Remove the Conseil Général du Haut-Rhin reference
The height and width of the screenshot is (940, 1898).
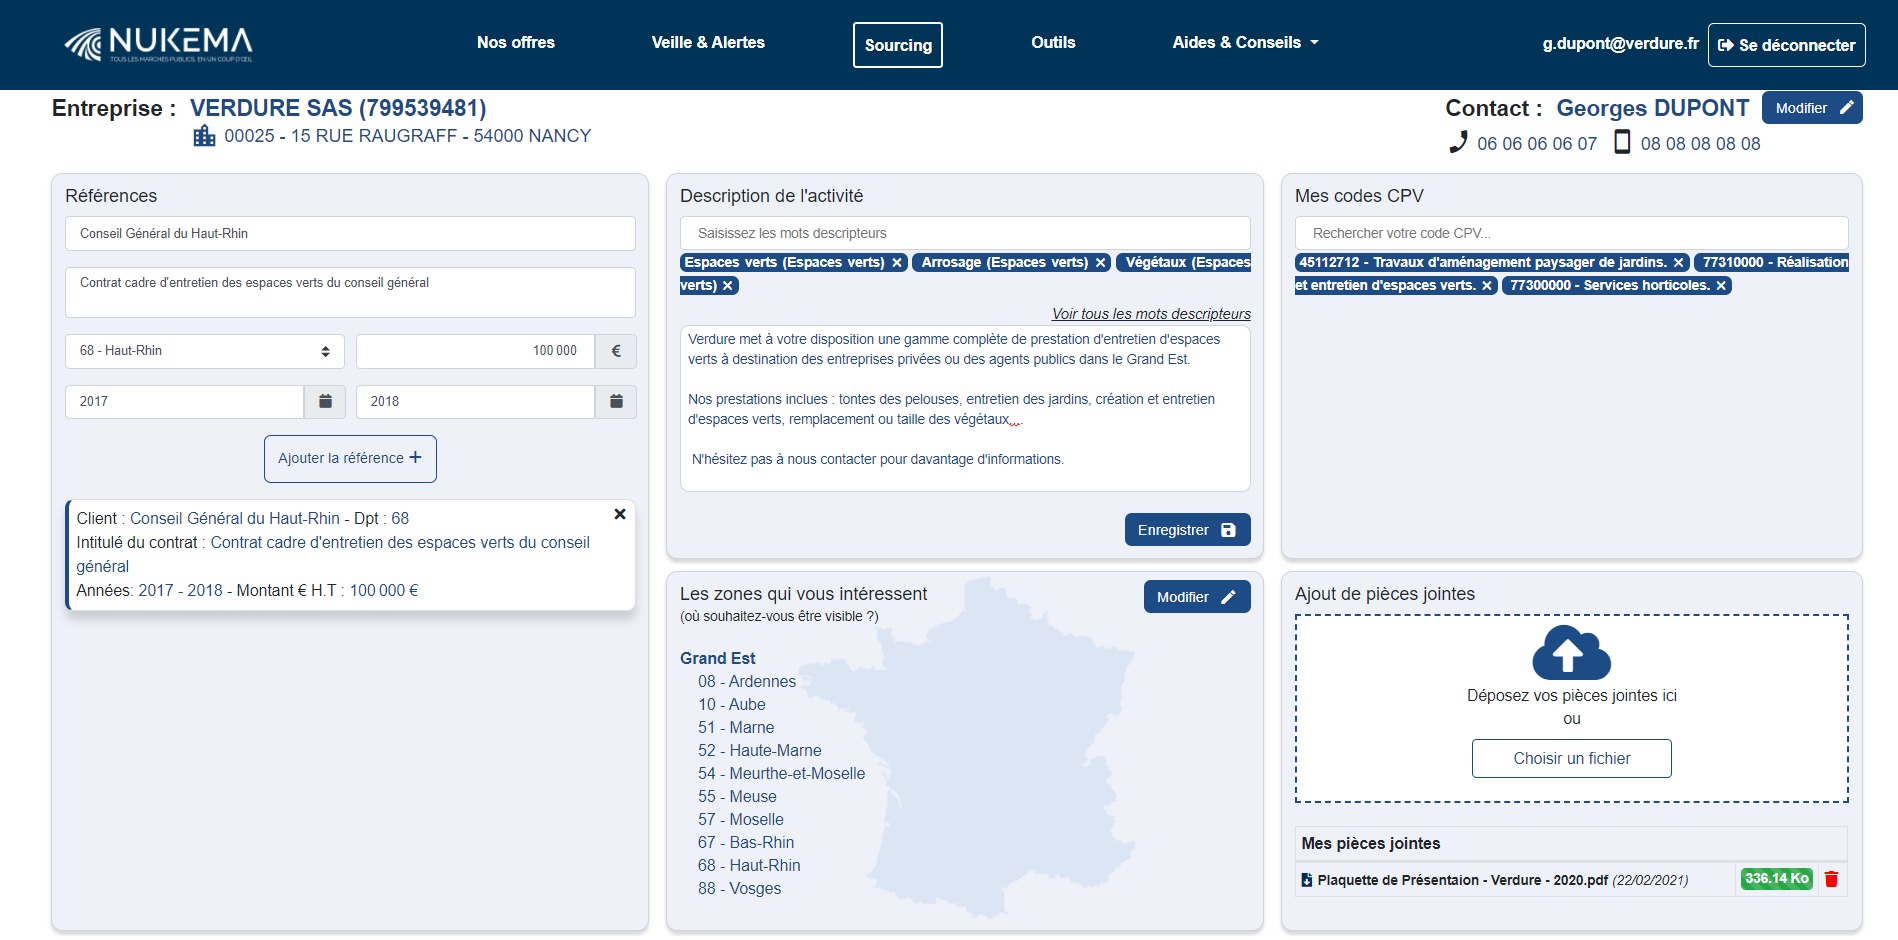point(620,514)
